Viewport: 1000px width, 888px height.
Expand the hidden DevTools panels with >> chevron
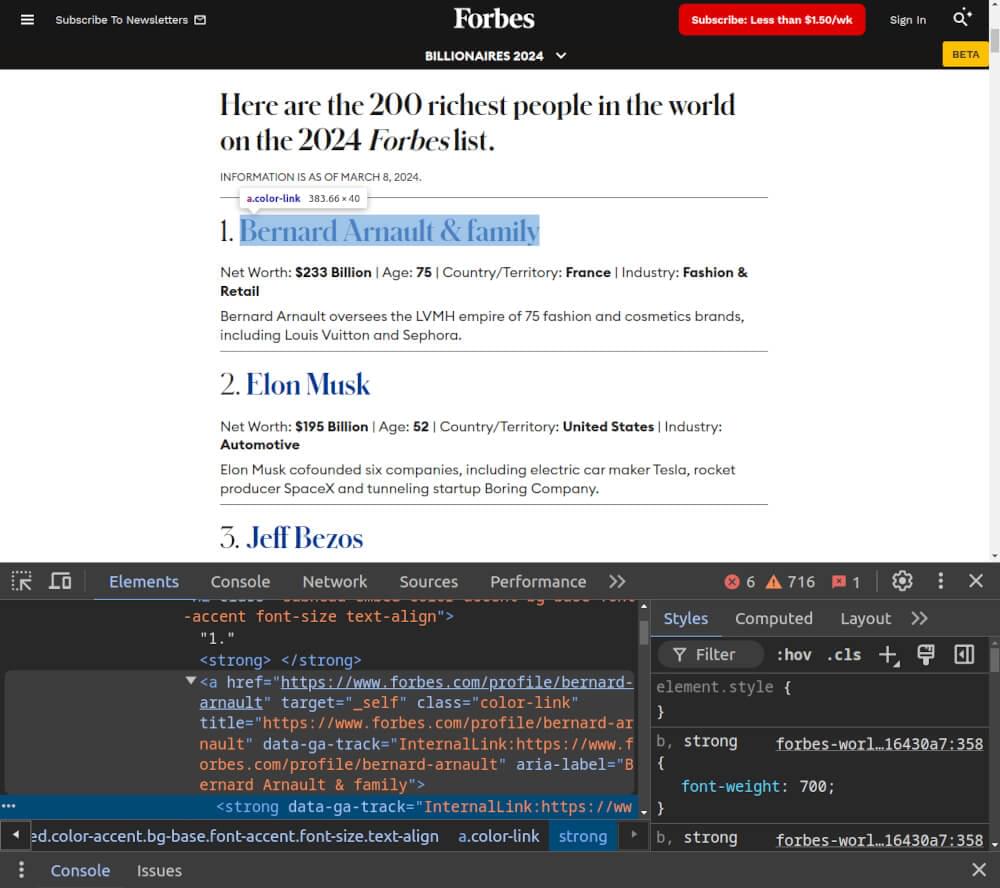(617, 581)
